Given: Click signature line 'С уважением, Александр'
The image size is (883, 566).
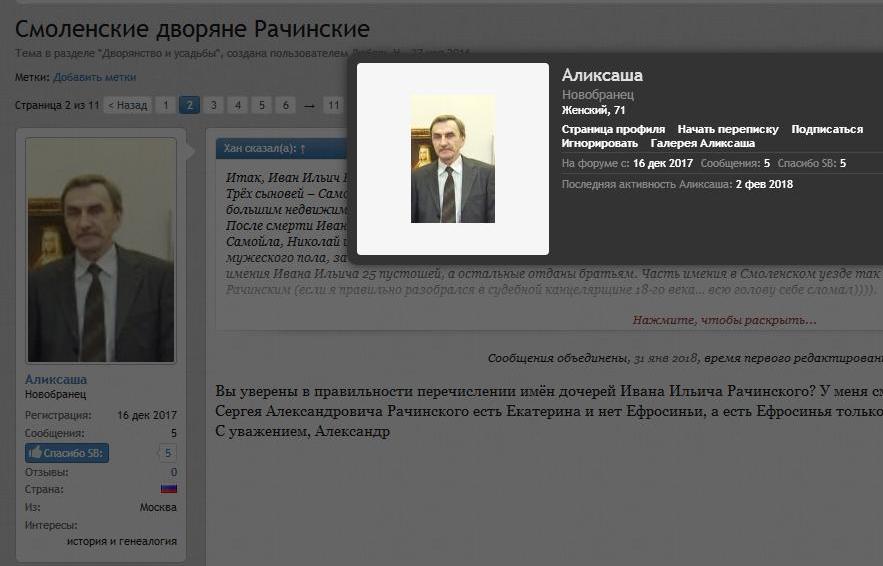Looking at the screenshot, I should click(x=302, y=431).
